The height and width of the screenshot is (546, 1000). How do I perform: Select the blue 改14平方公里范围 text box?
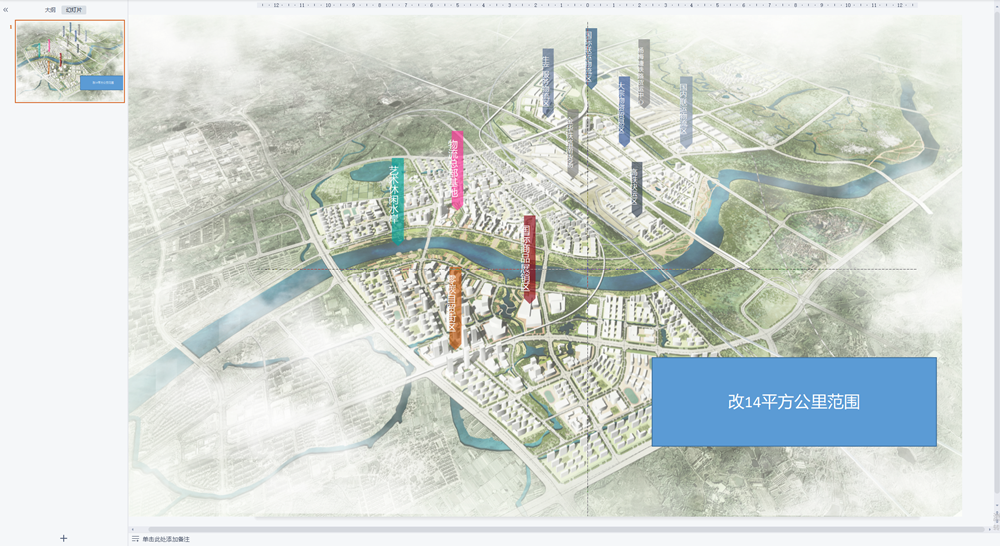[x=794, y=402]
